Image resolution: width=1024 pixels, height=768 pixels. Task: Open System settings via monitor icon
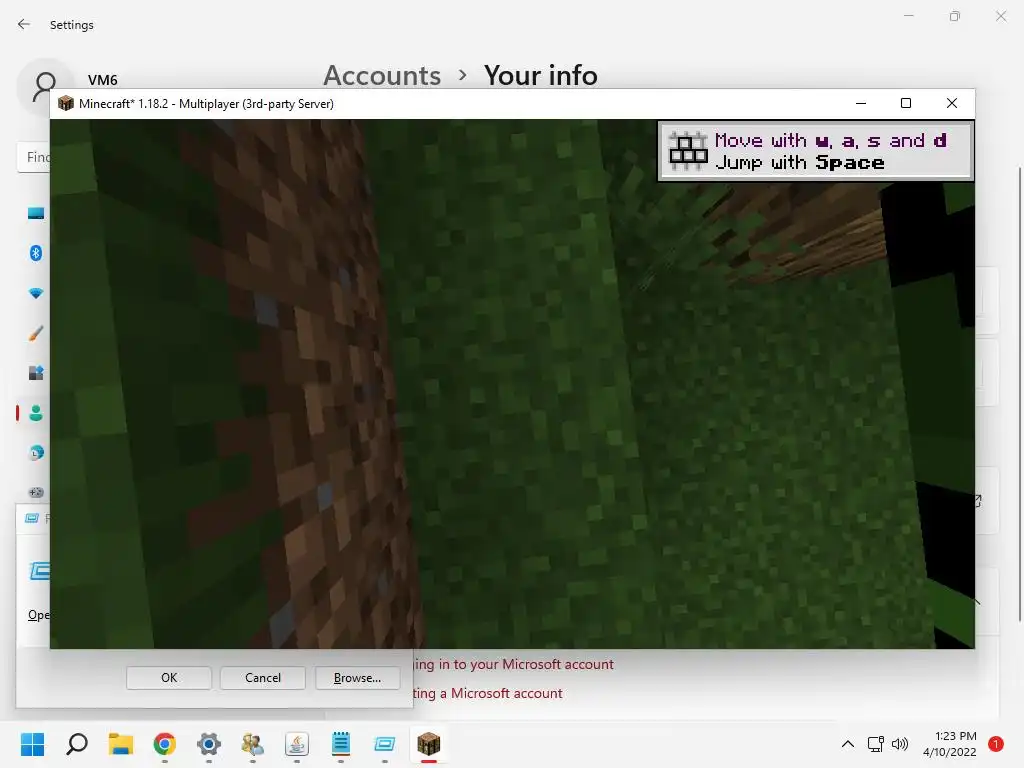36,214
